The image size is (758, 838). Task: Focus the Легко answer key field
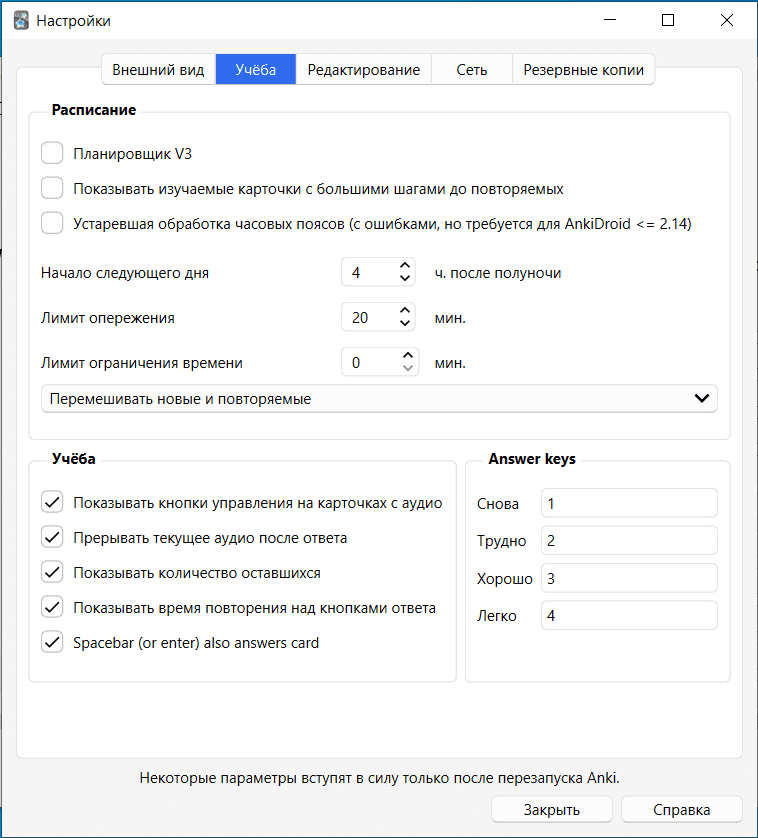pyautogui.click(x=629, y=615)
